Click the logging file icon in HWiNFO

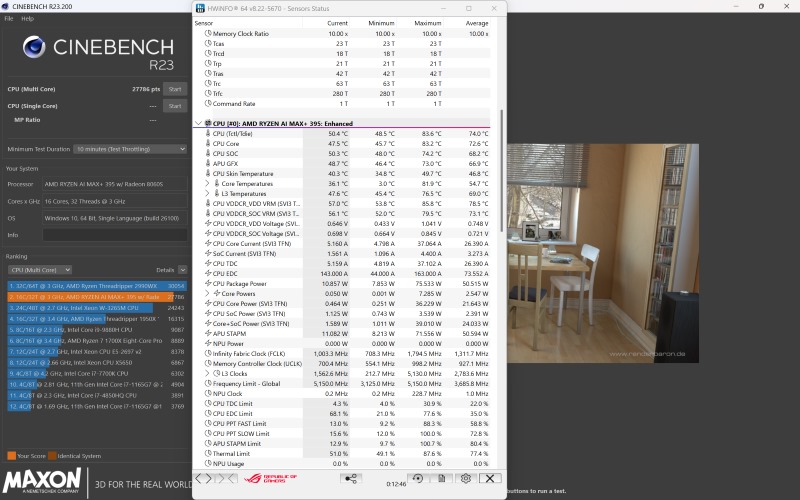coord(442,478)
